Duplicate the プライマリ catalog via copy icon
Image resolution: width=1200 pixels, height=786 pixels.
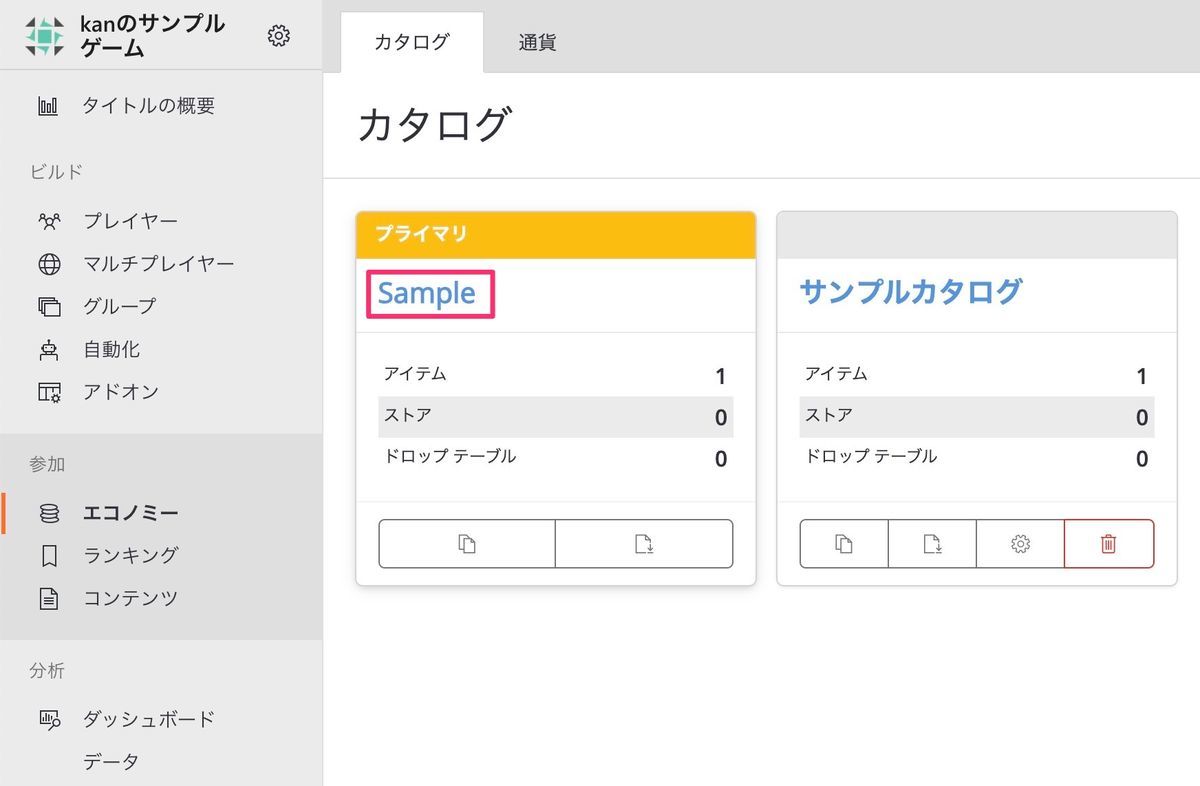pos(467,543)
